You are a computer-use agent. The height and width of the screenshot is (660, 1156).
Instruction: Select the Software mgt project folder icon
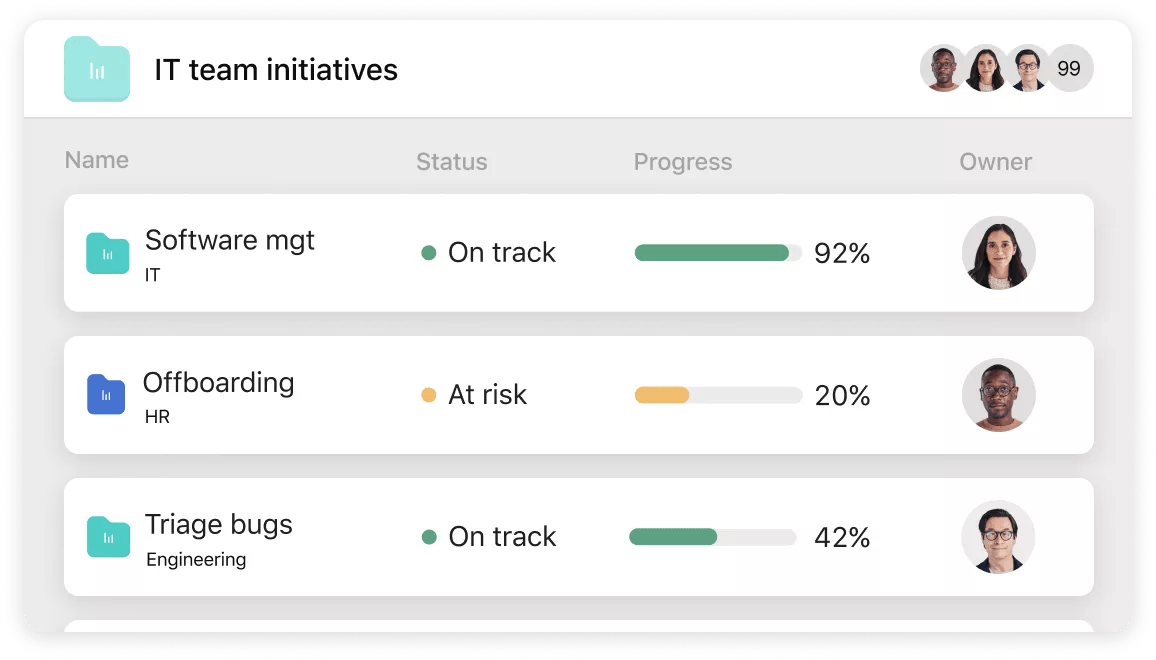[108, 253]
